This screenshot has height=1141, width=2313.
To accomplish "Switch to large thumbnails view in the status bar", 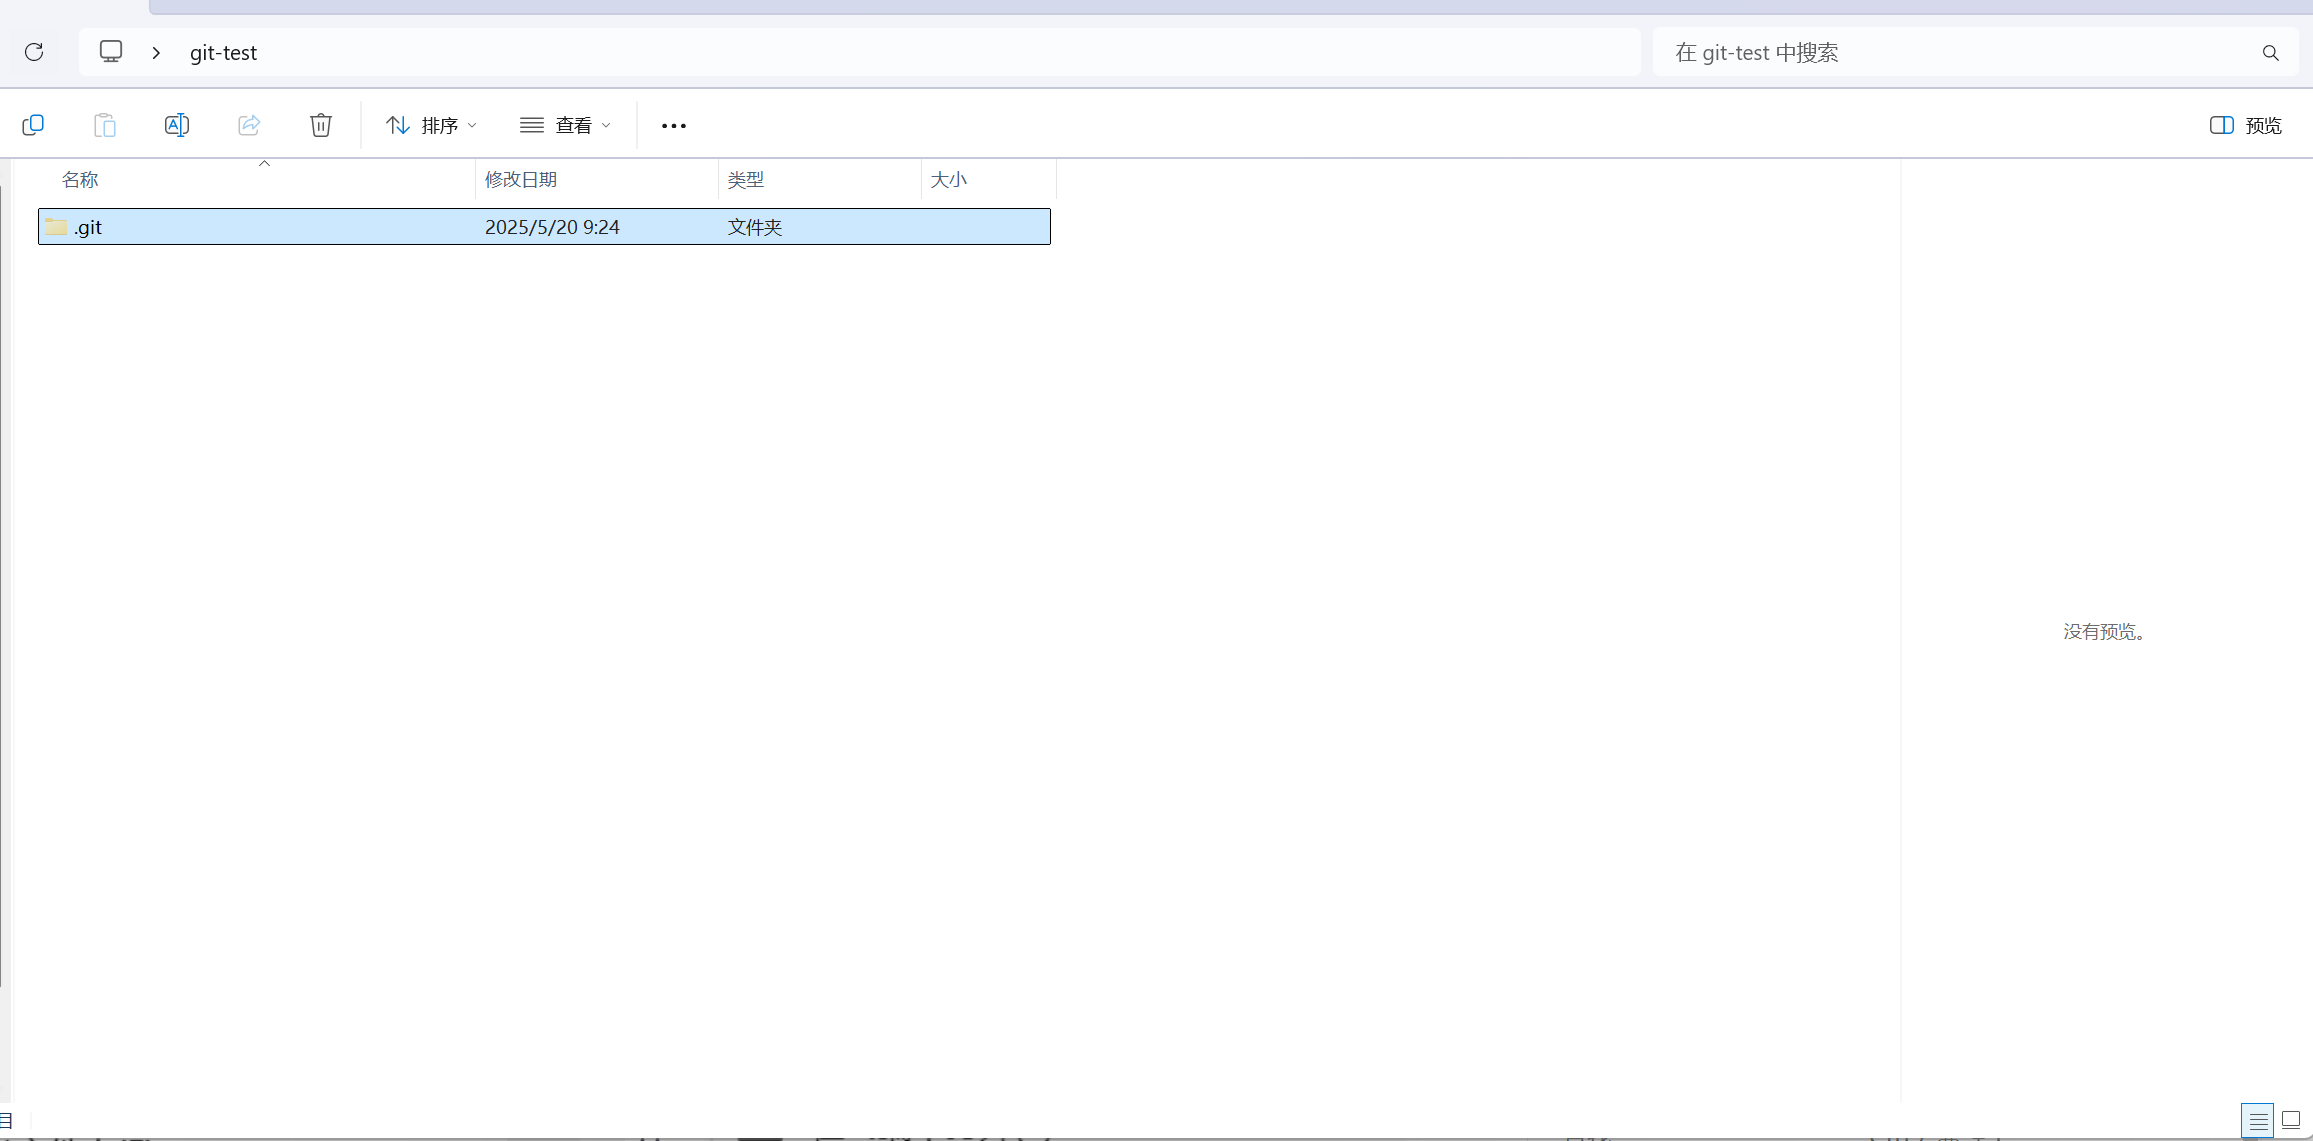I will click(2291, 1120).
